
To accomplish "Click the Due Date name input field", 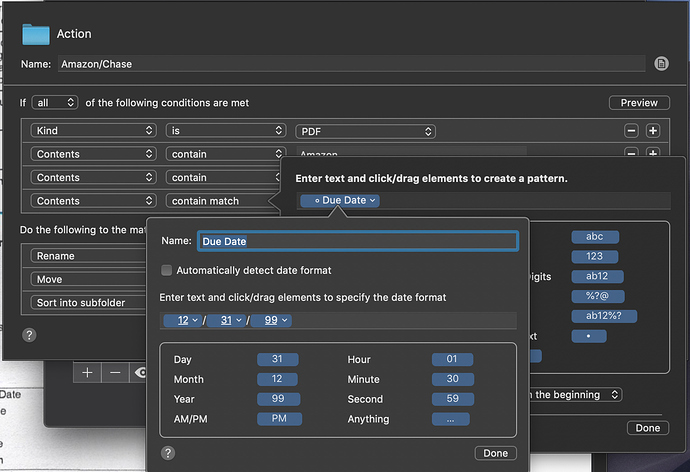I will click(358, 241).
